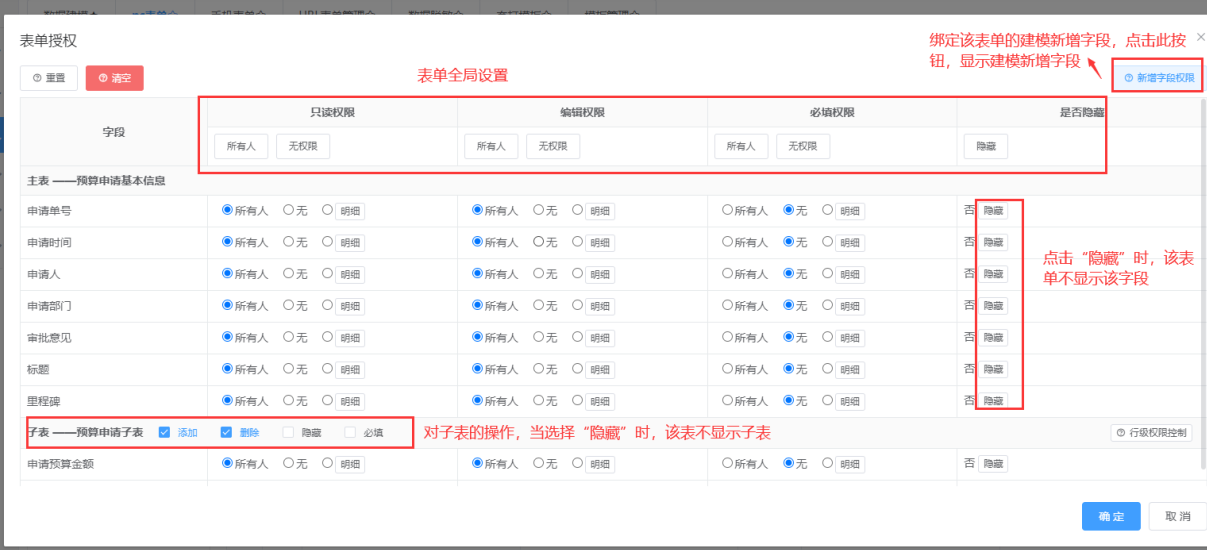The height and width of the screenshot is (550, 1207).
Task: Select 无 read-only radio for 申请单号
Action: coord(289,211)
